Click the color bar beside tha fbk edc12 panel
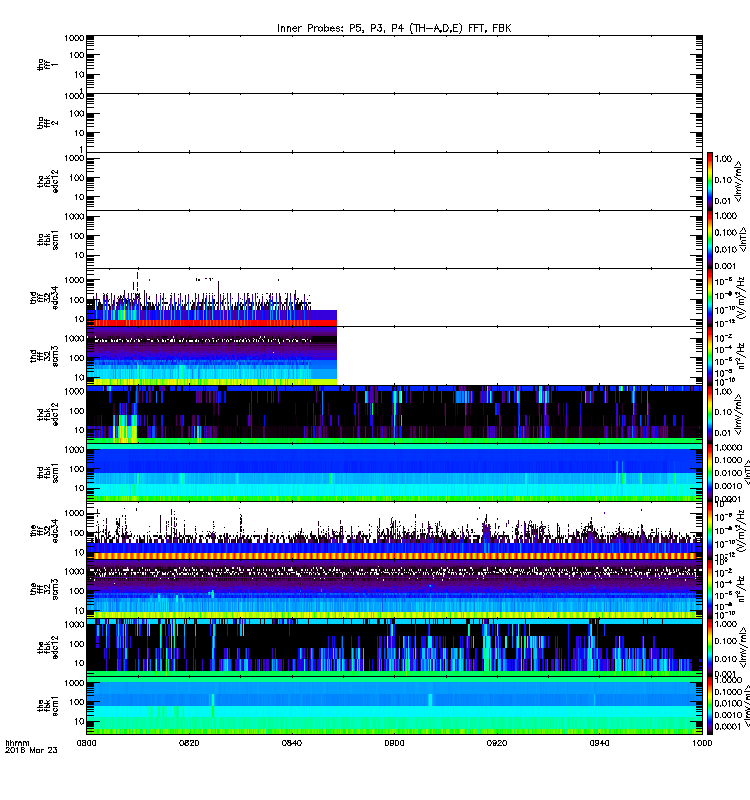 [x=710, y=181]
